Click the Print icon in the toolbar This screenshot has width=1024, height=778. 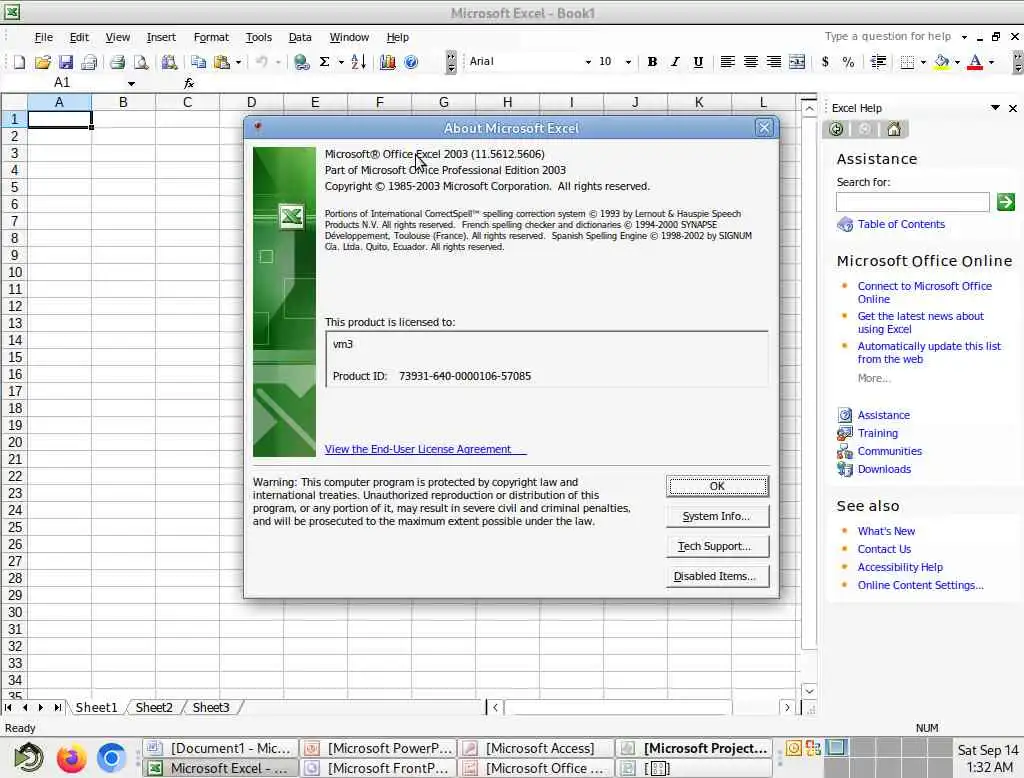coord(118,62)
